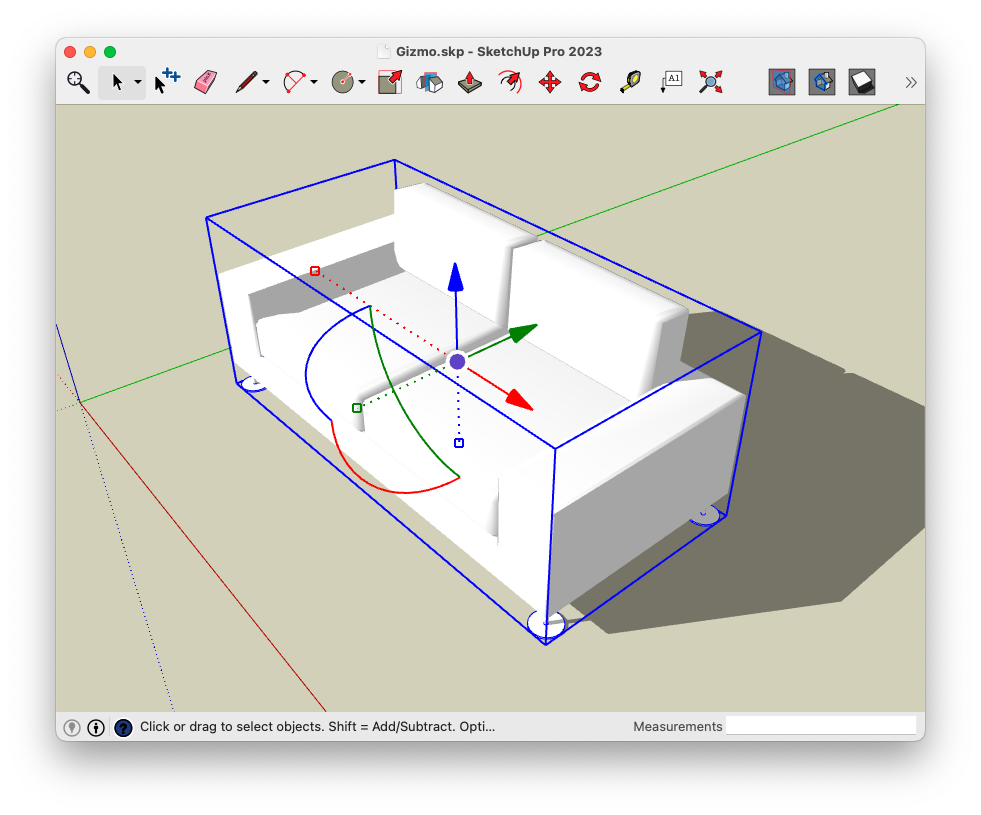Toggle the X-ray style view icon
The height and width of the screenshot is (815, 981).
[x=782, y=82]
